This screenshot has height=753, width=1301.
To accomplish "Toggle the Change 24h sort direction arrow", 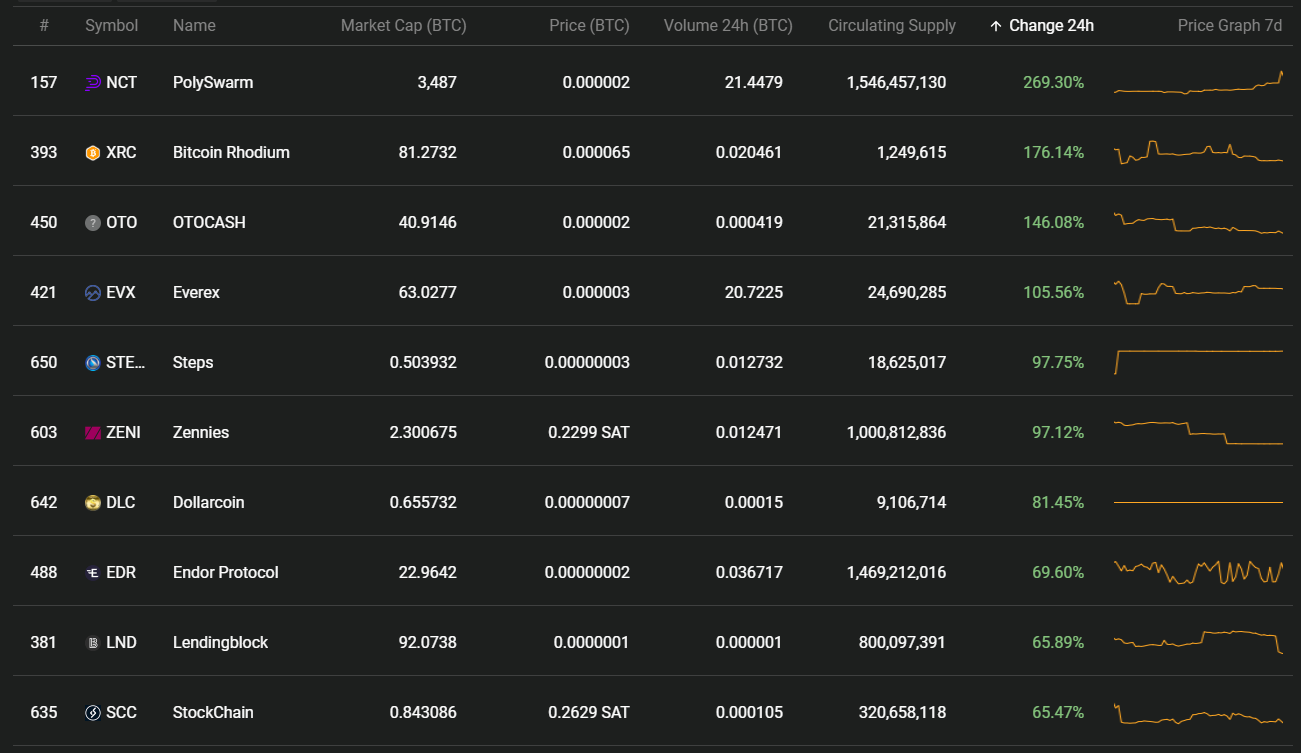I will click(997, 25).
